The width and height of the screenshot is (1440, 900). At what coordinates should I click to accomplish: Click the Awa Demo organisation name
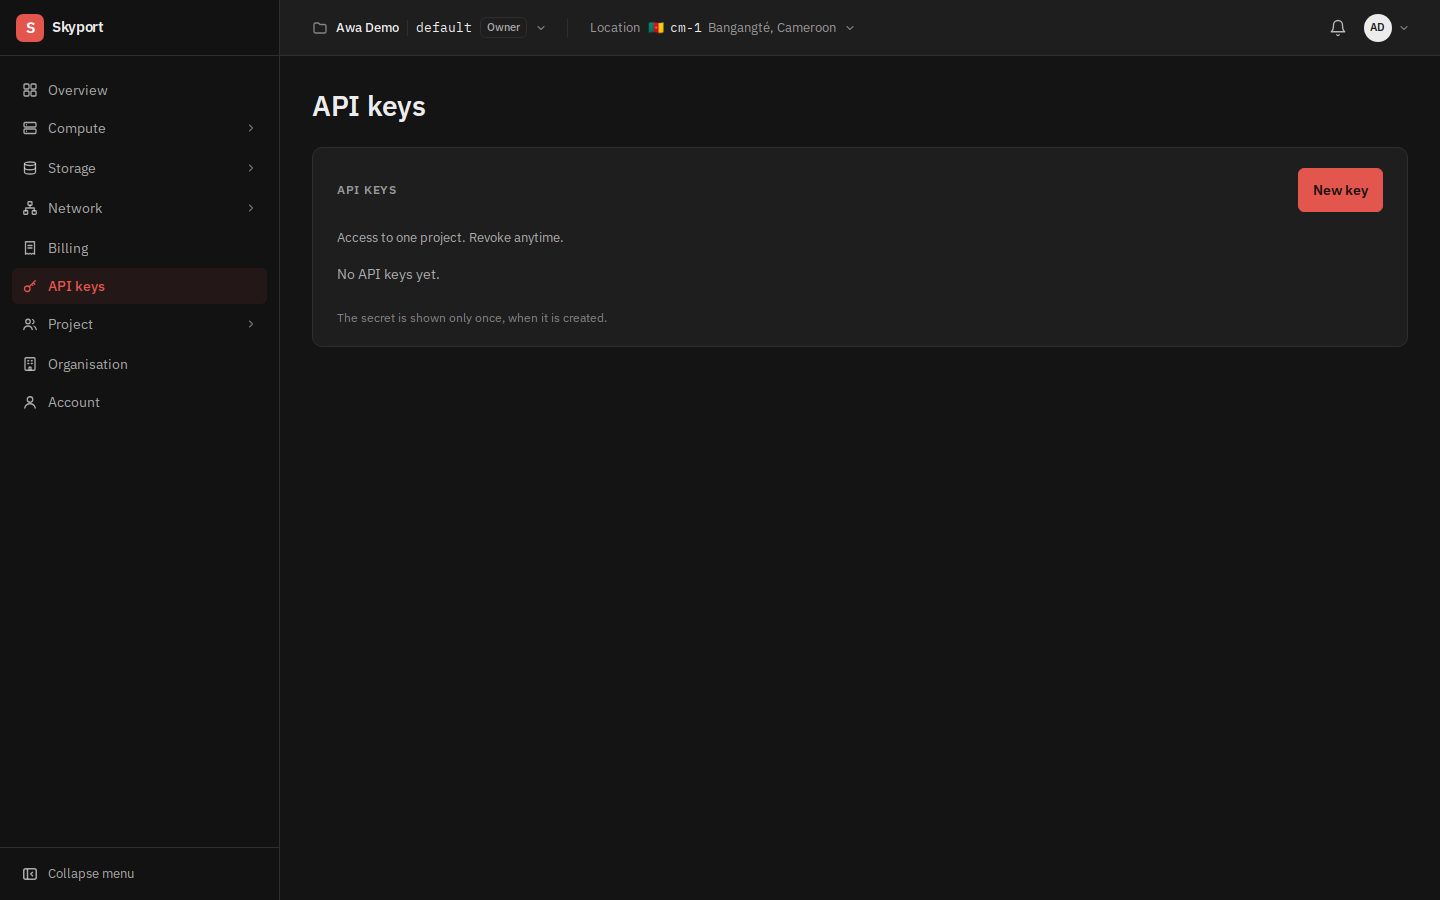367,28
